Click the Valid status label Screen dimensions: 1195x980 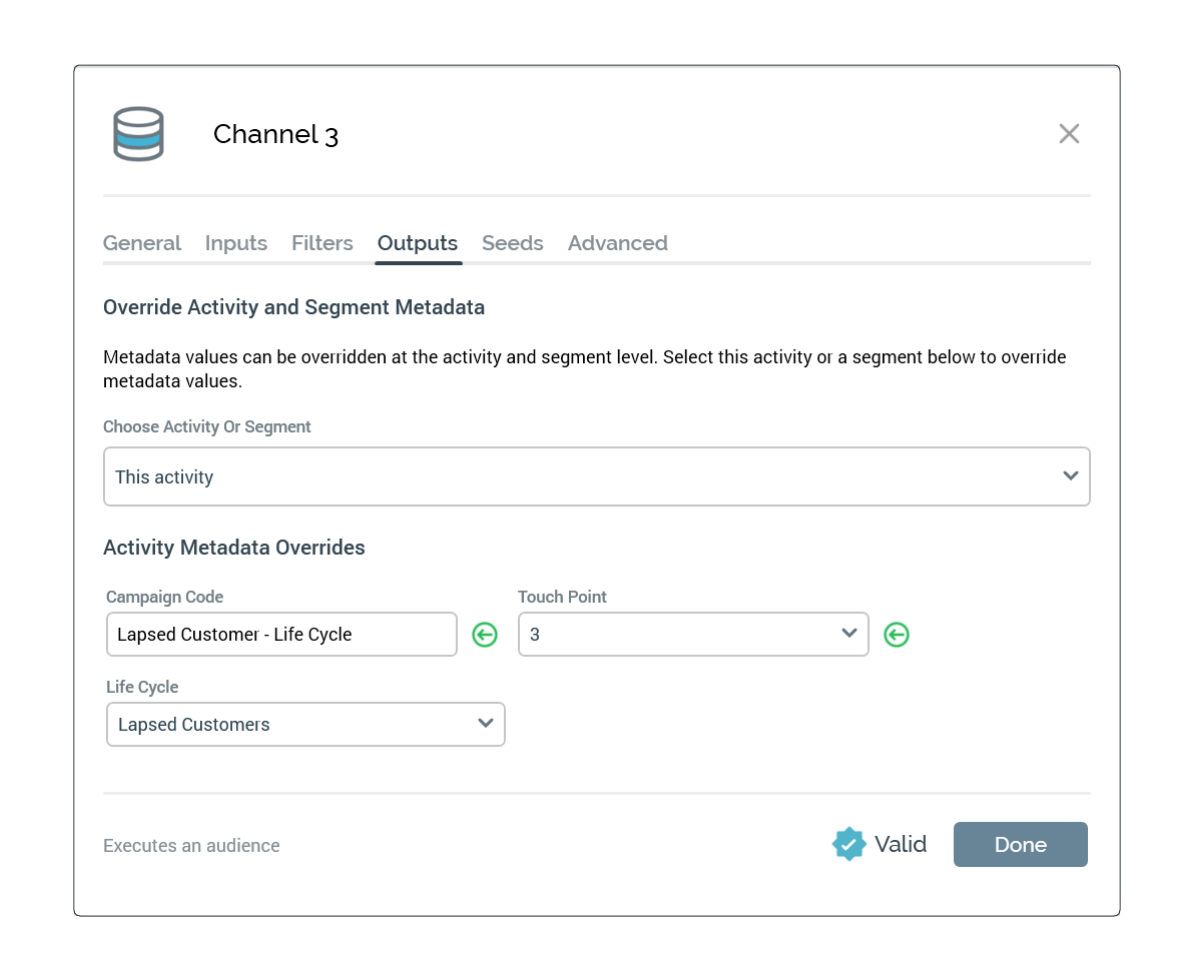click(x=900, y=845)
